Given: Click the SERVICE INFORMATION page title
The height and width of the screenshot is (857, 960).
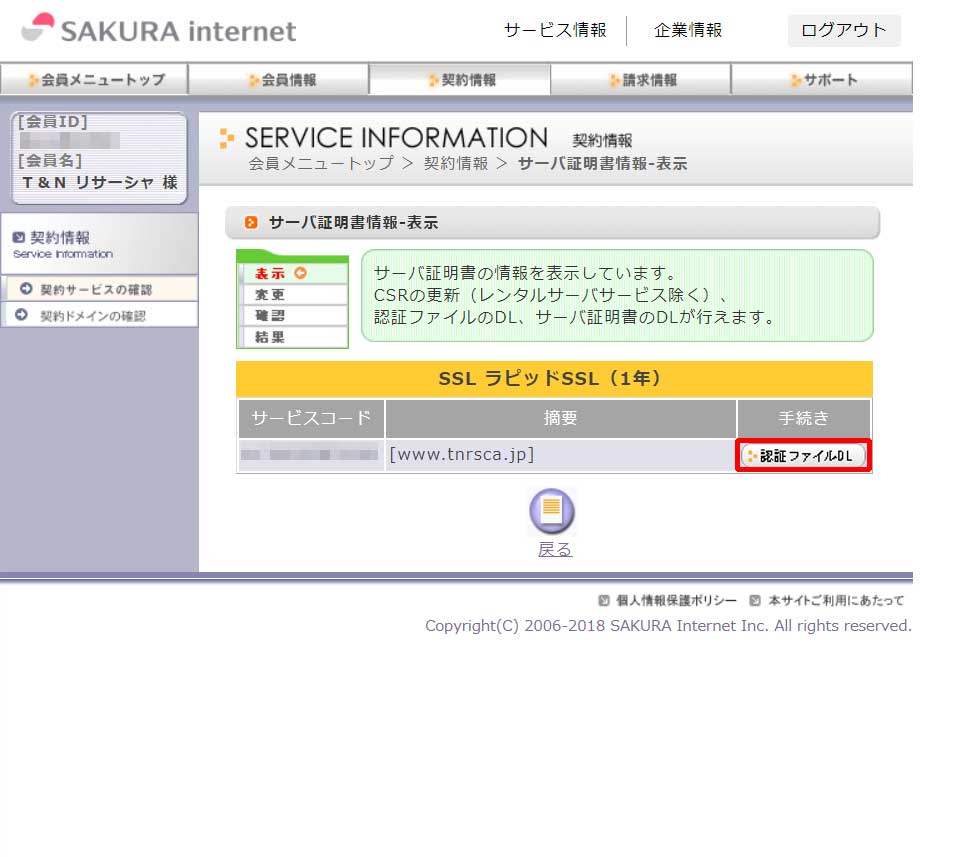Looking at the screenshot, I should [396, 138].
